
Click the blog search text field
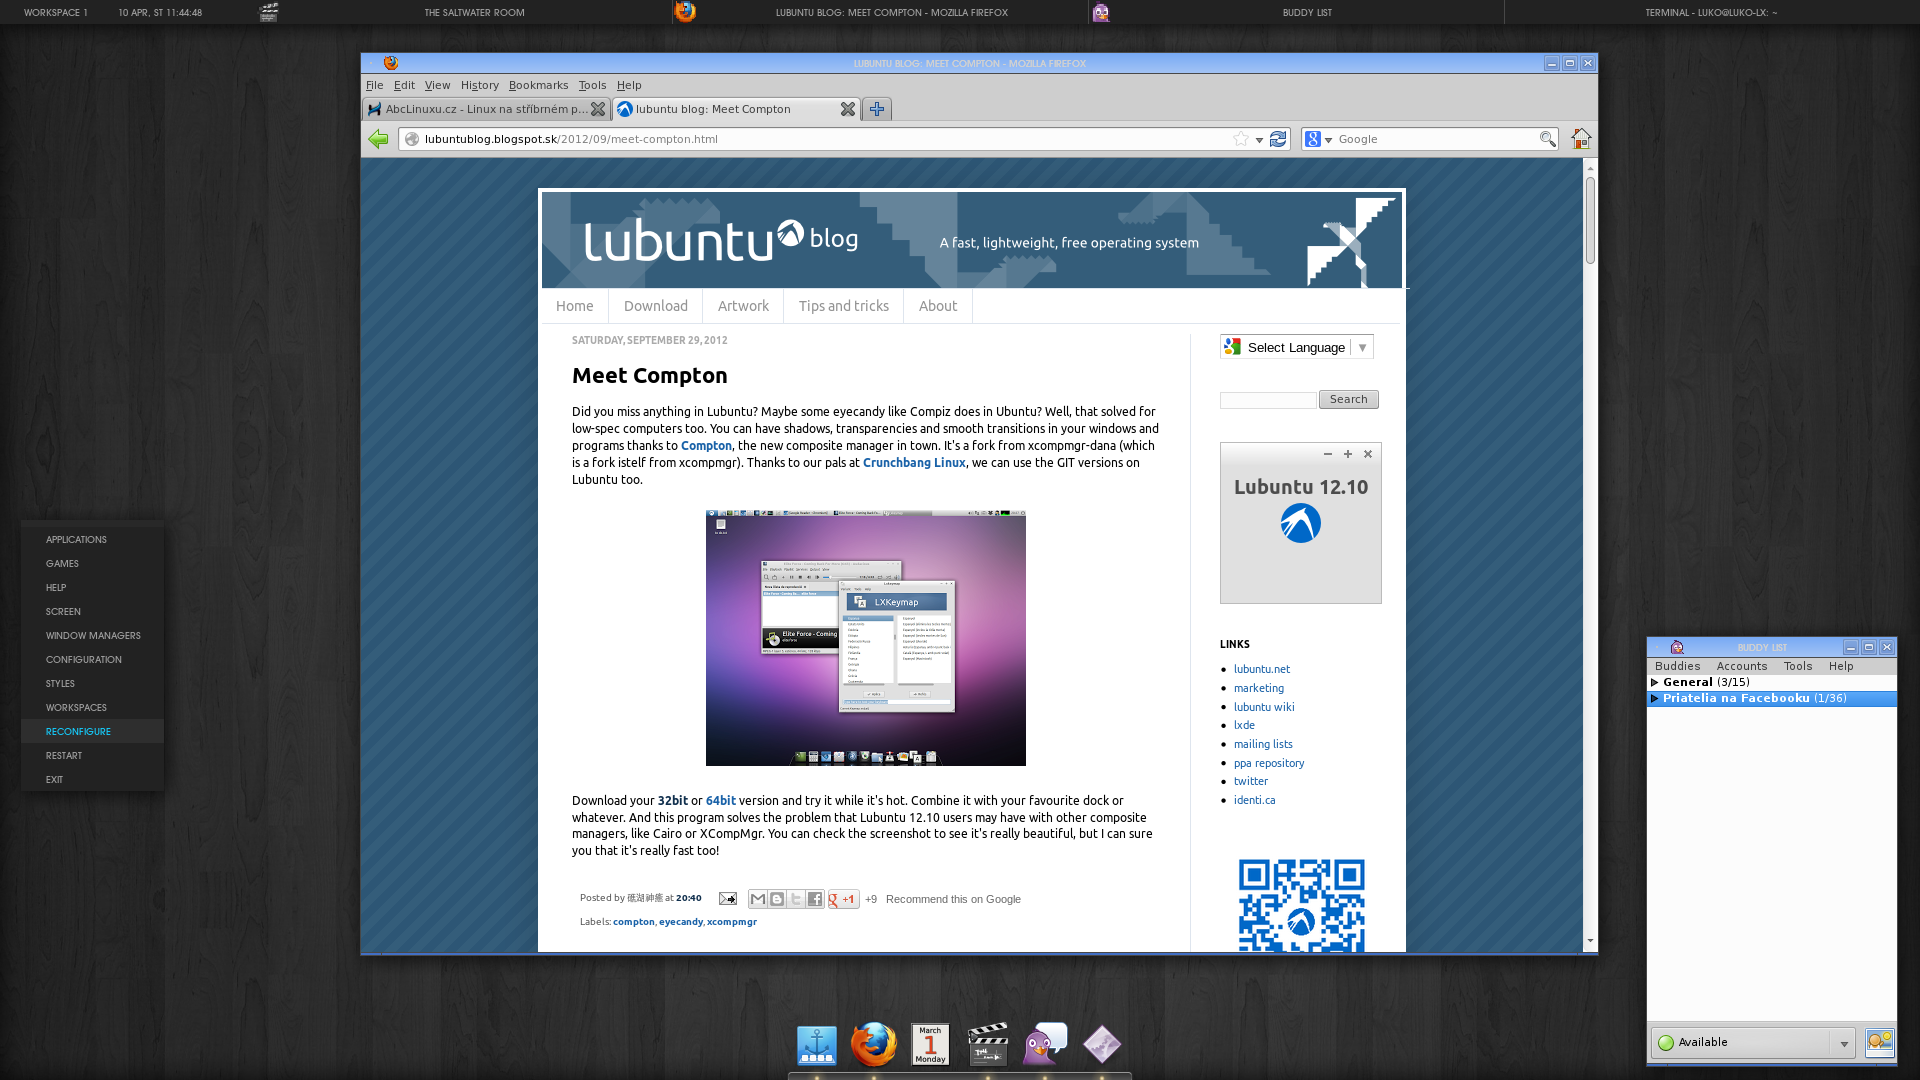[1268, 400]
